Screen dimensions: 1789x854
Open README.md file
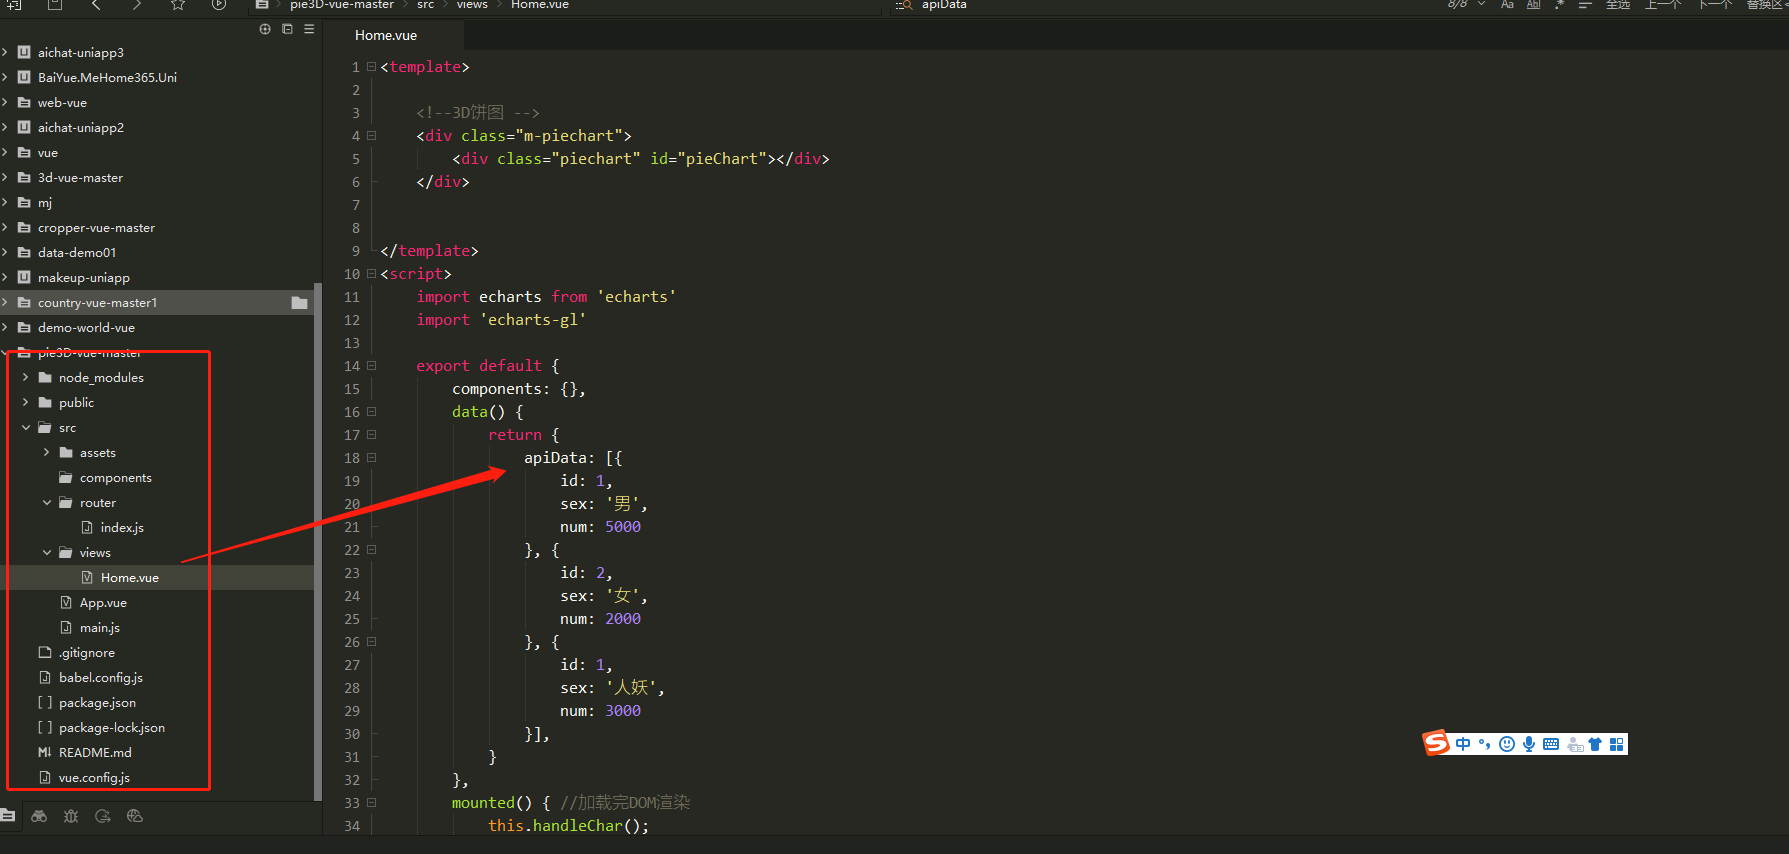pos(95,752)
